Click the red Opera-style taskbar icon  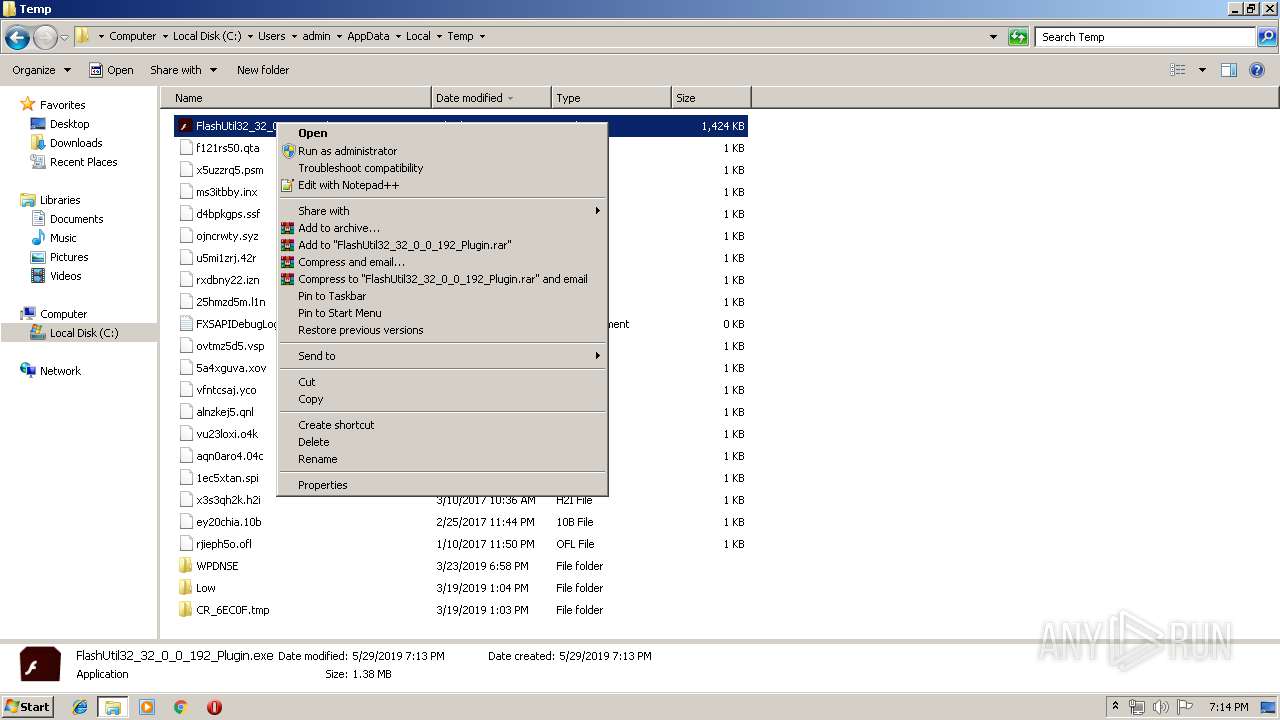[214, 707]
